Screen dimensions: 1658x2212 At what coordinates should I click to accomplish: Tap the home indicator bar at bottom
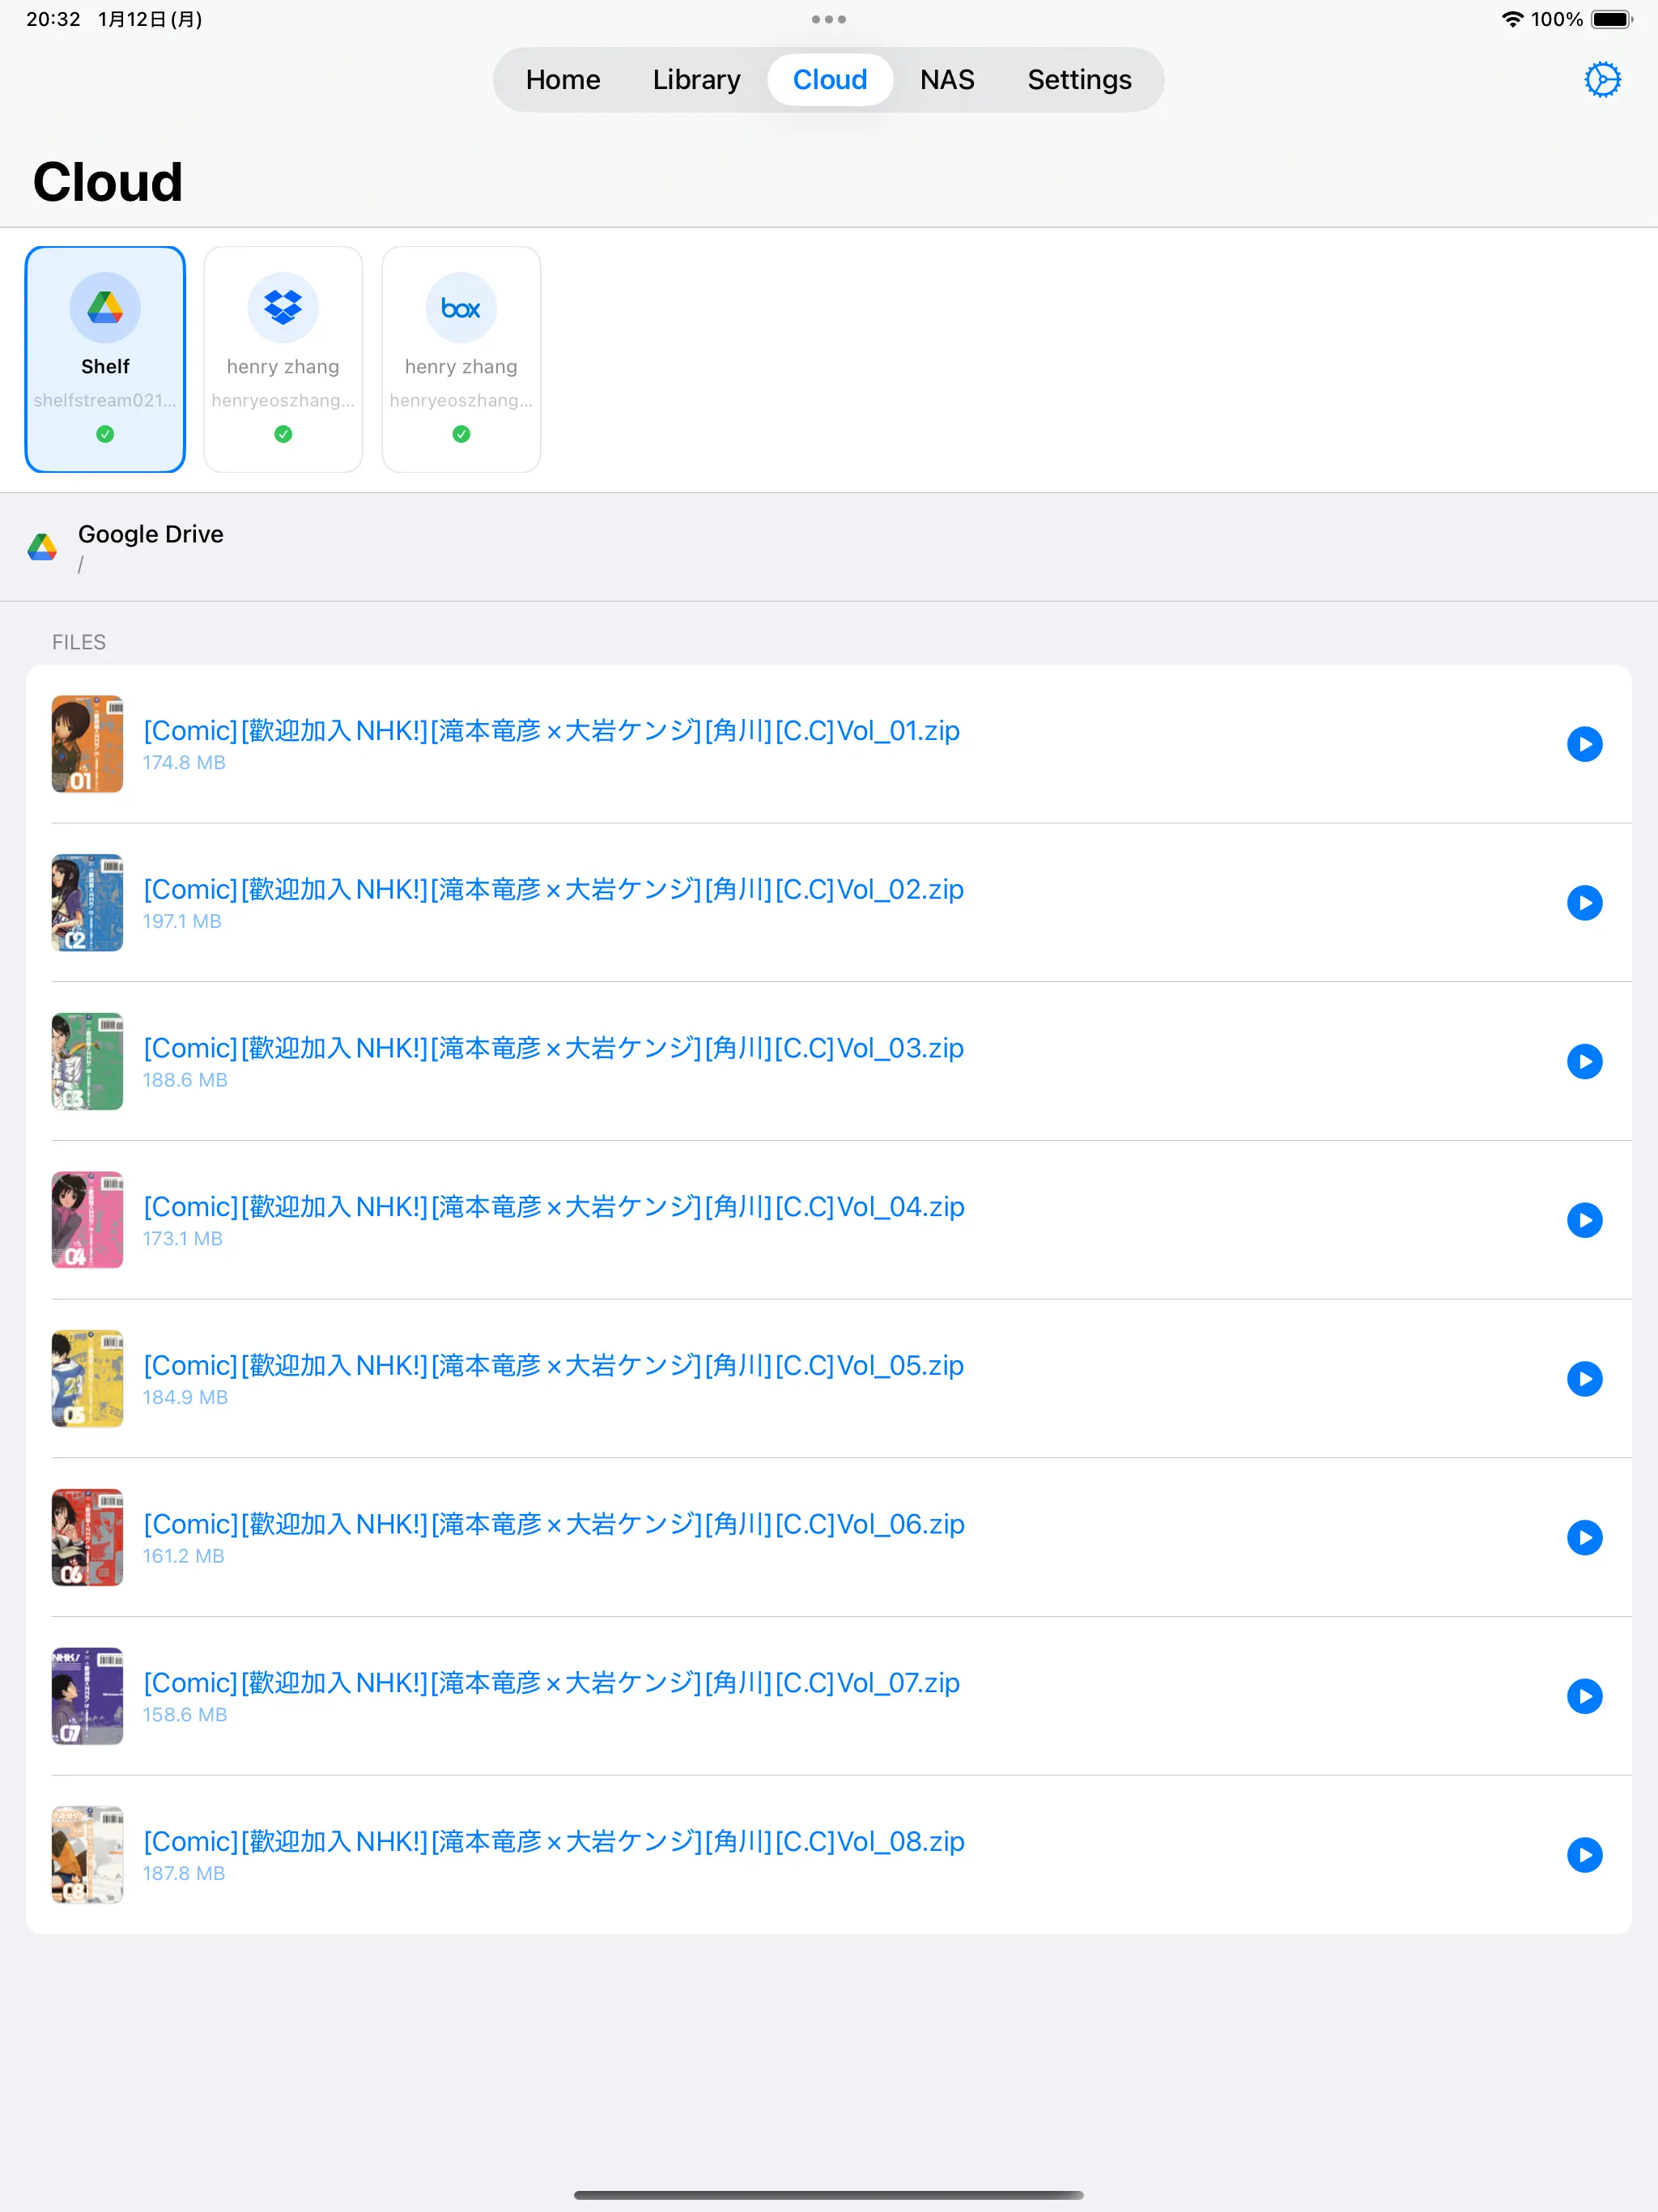[x=828, y=2195]
